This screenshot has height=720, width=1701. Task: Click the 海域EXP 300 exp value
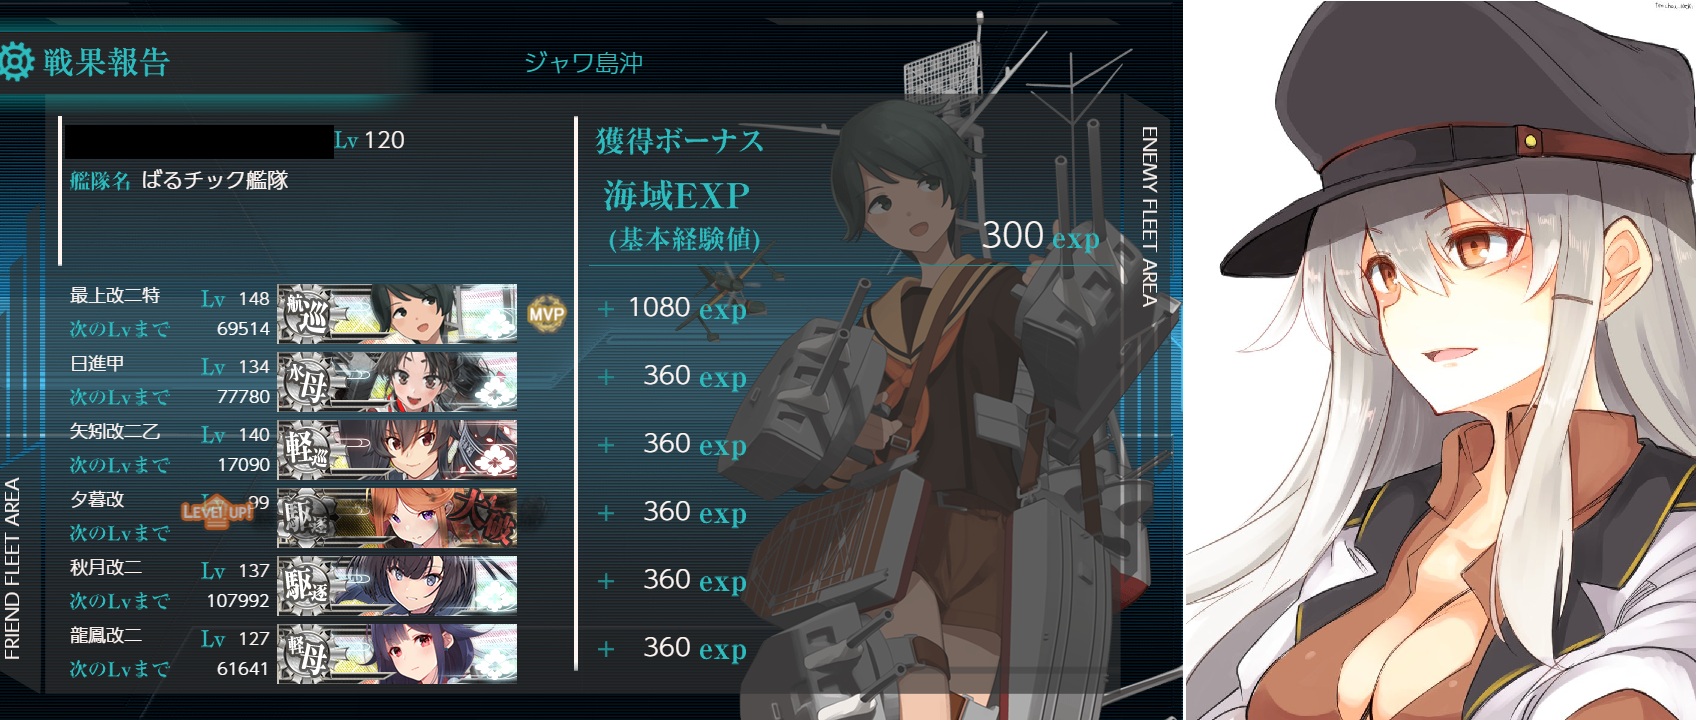click(x=1040, y=236)
